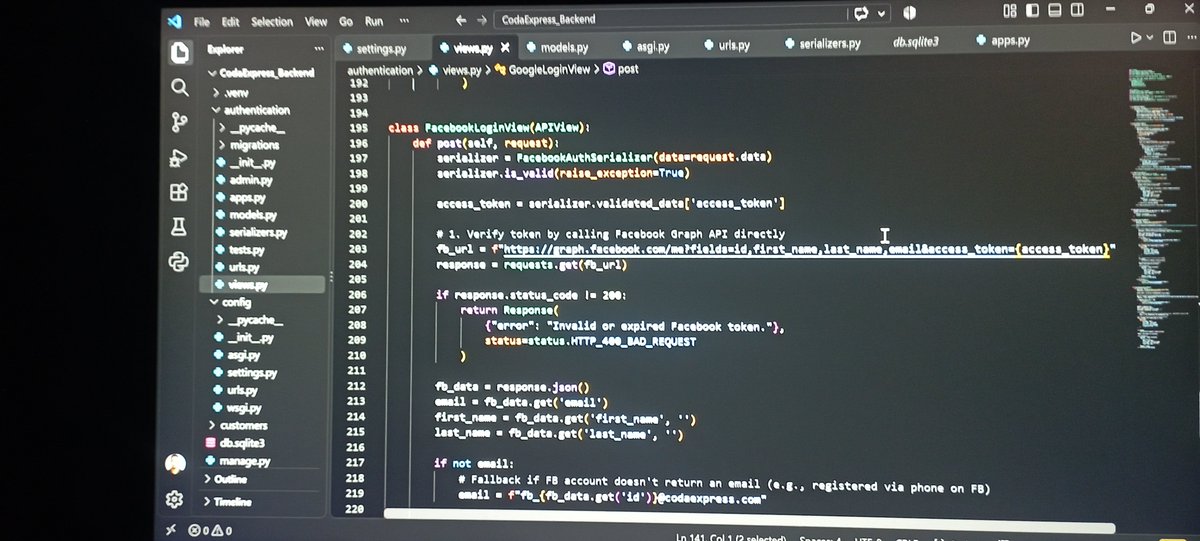
Task: Open the View menu
Action: 316,21
